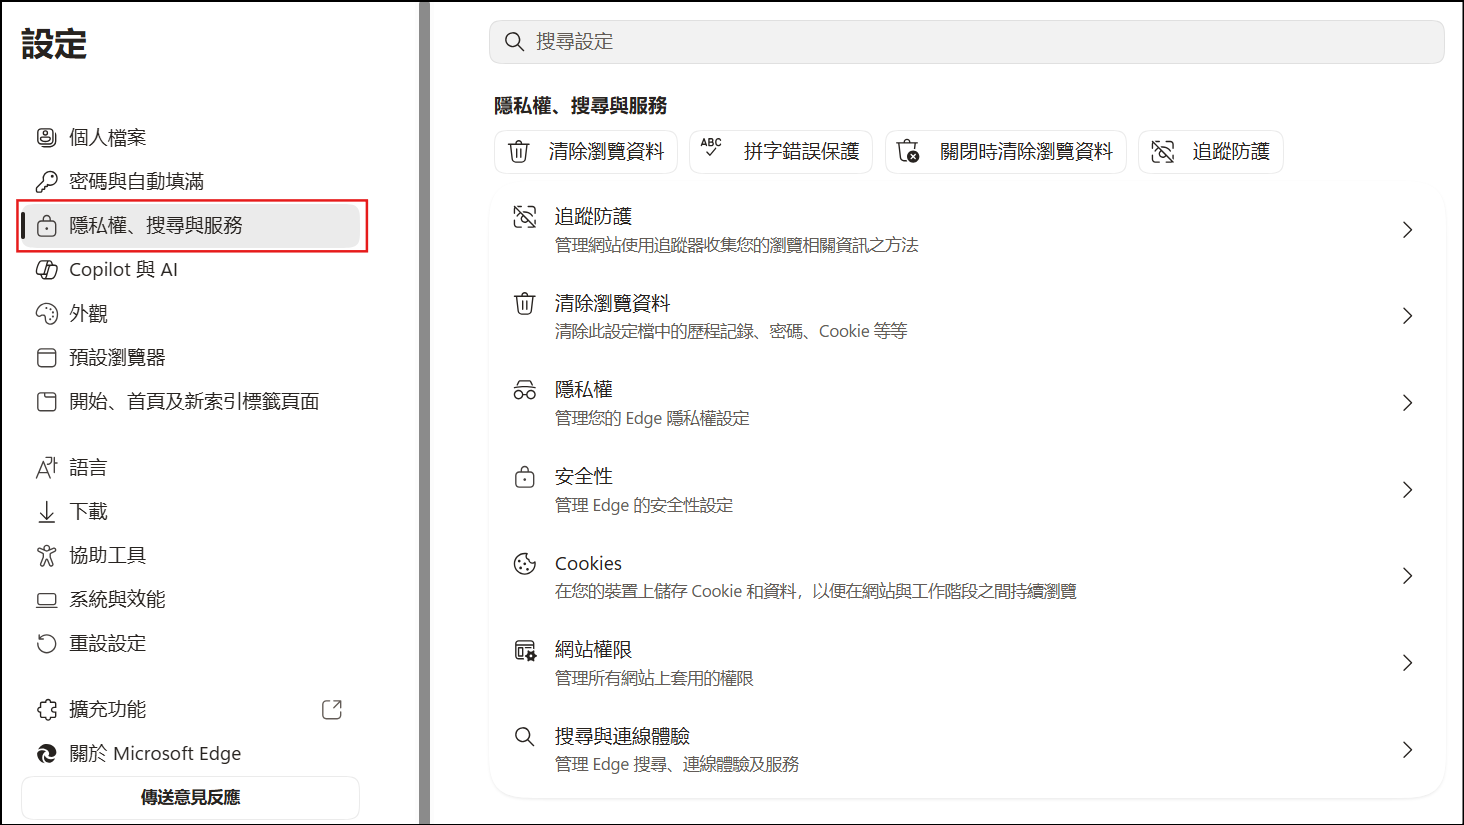Click the external-link icon next to 擴充功能

pyautogui.click(x=332, y=709)
